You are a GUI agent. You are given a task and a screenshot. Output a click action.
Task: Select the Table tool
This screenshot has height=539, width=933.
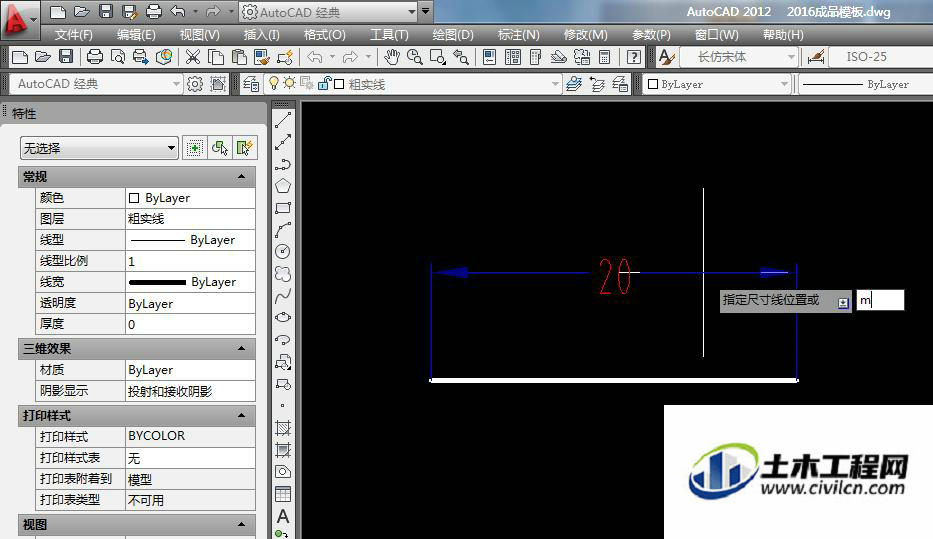click(283, 494)
